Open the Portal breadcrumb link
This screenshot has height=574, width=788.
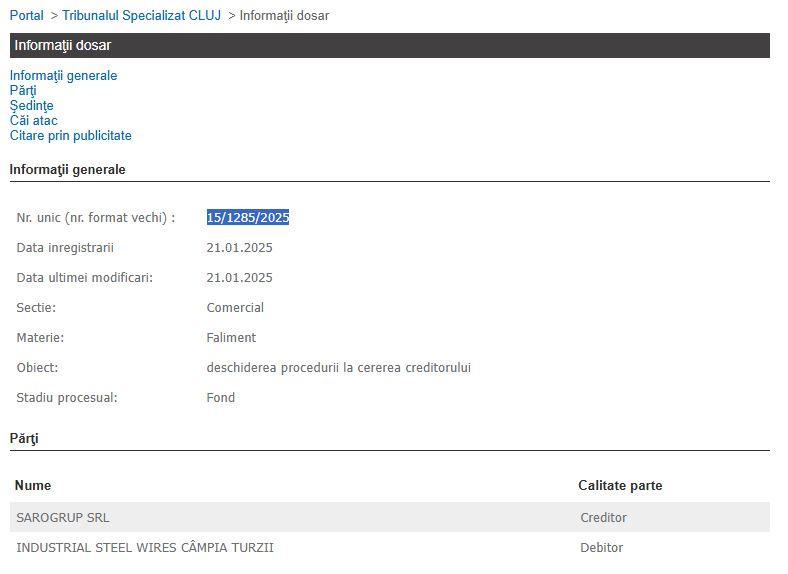point(27,16)
